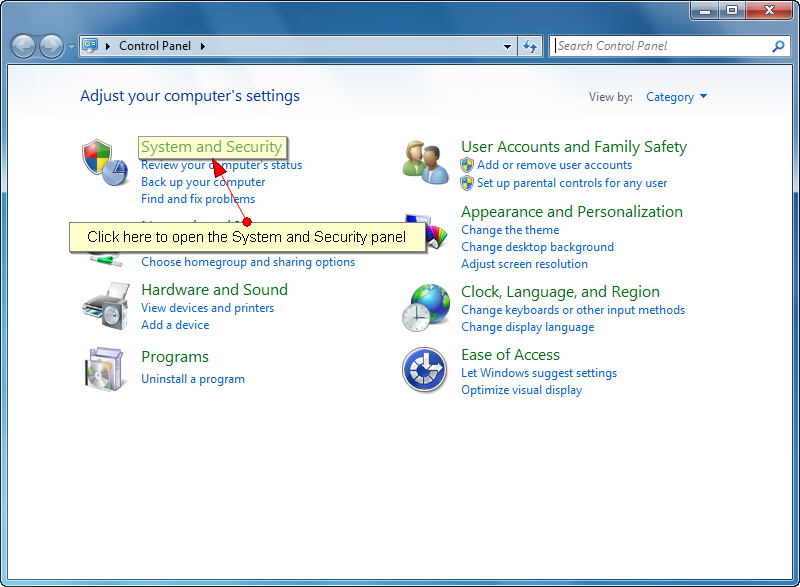This screenshot has height=587, width=800.
Task: Click the "View by:" label
Action: point(611,97)
